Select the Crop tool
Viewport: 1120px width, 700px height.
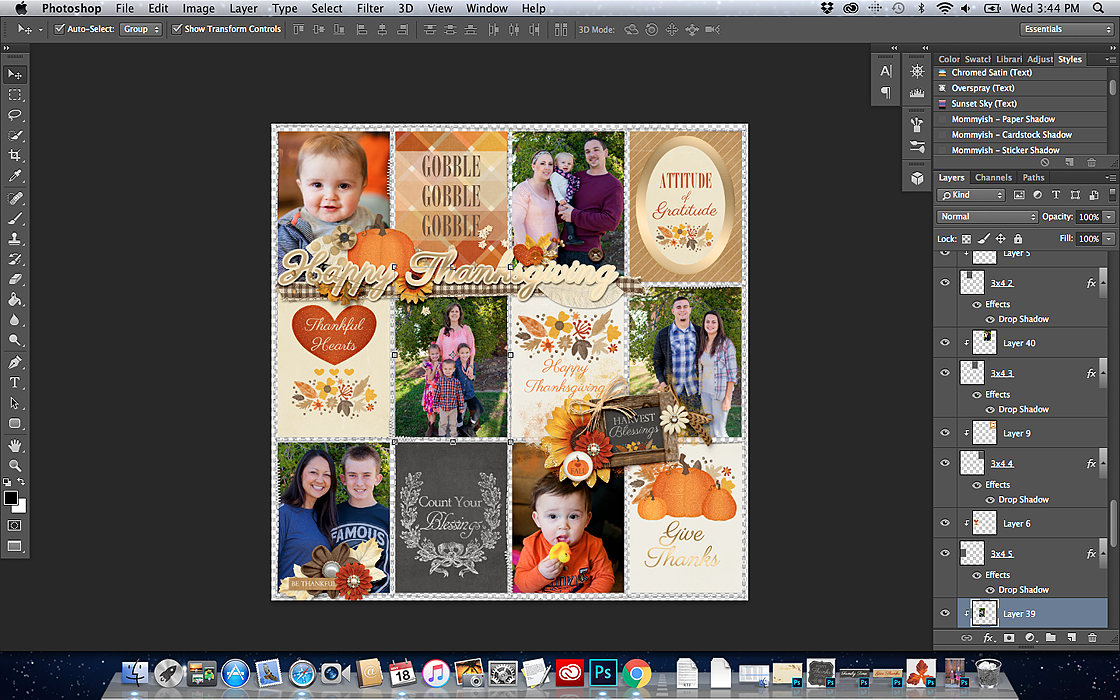(14, 155)
